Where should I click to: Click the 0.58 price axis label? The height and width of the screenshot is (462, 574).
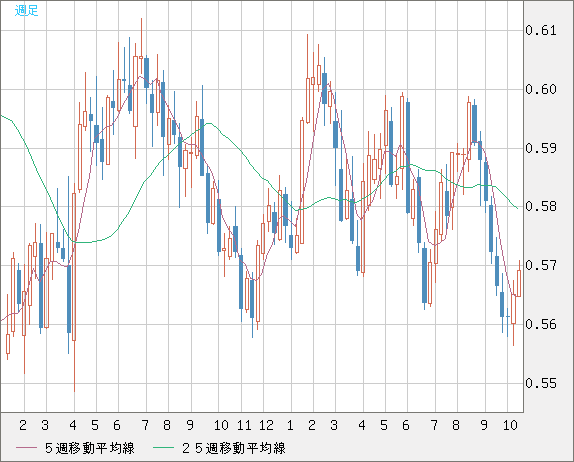point(541,206)
